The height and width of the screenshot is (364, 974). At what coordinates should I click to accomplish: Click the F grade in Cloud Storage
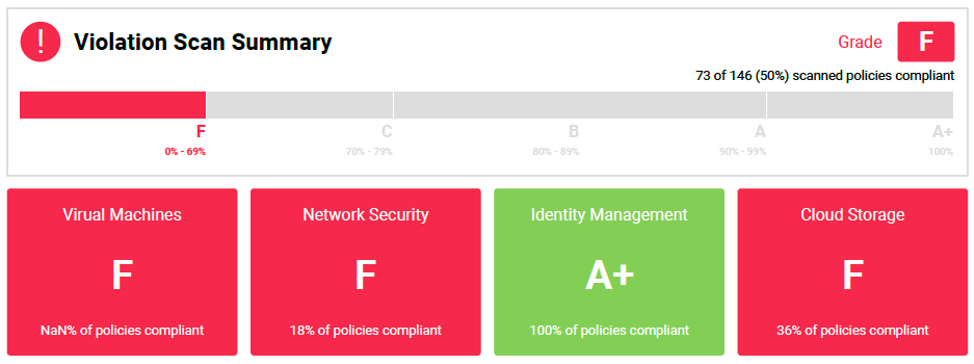point(852,275)
